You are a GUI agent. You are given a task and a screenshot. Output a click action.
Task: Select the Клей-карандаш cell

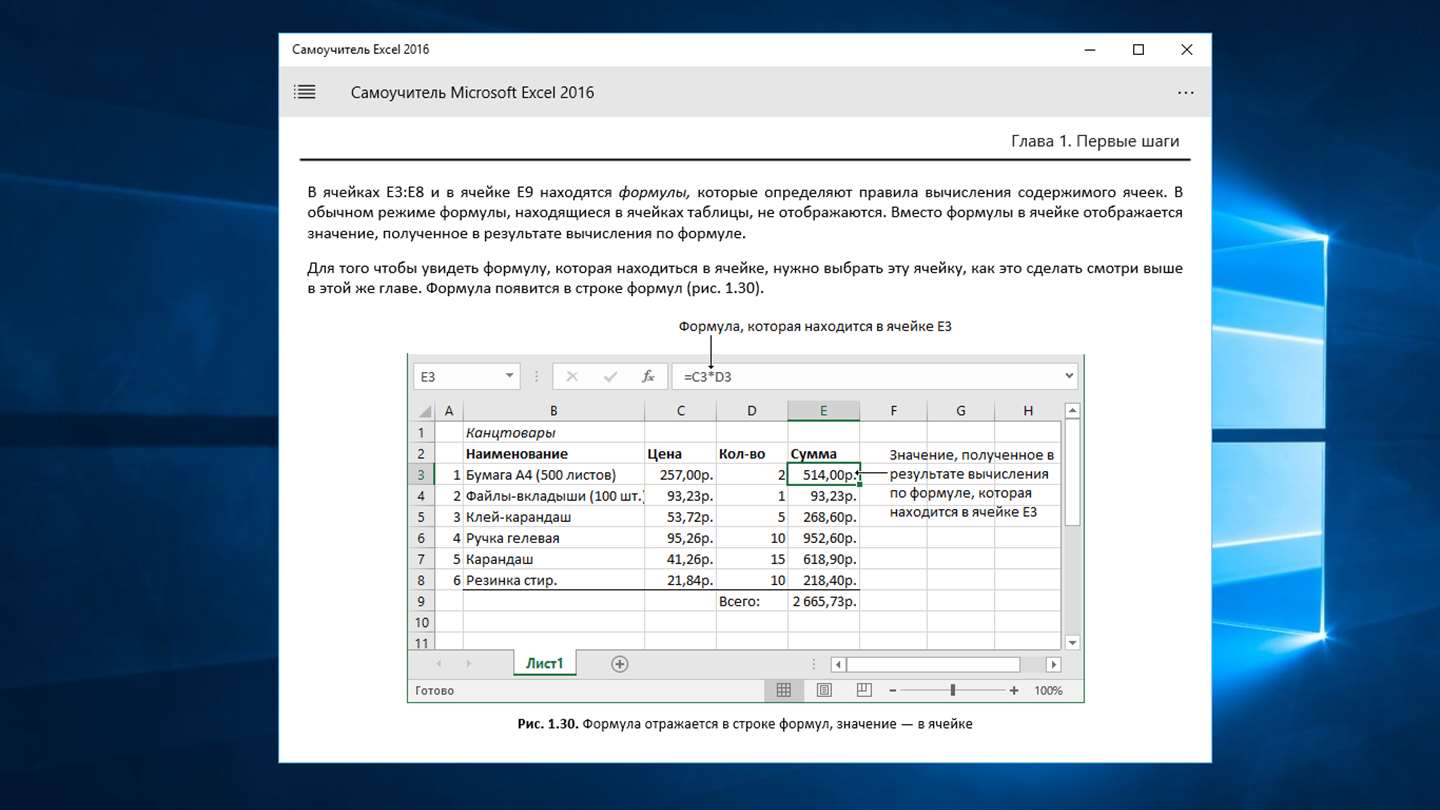click(554, 517)
